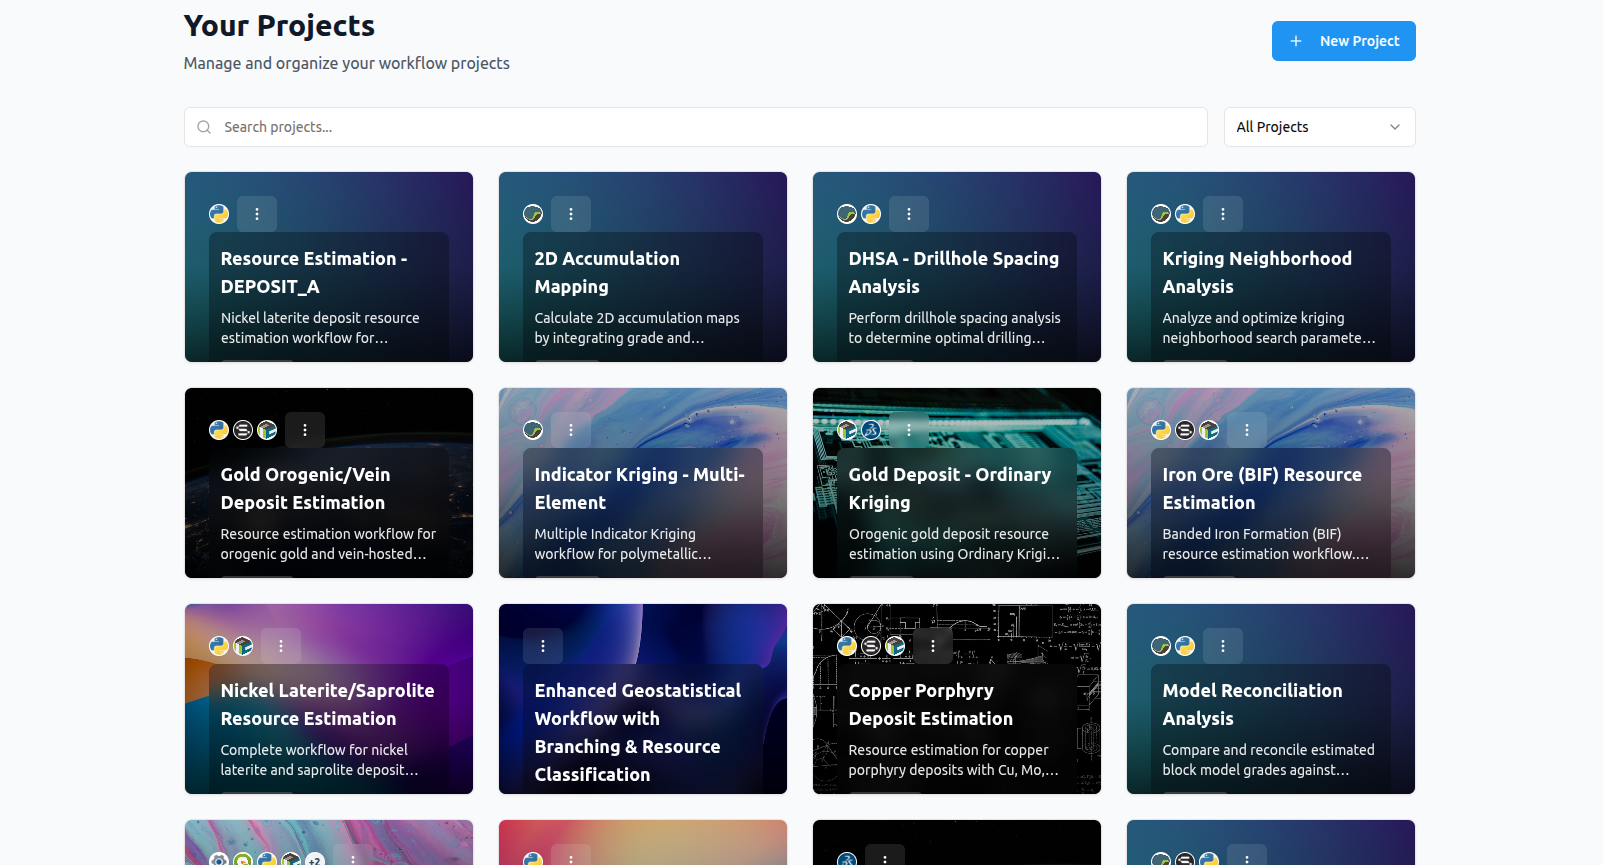Click stacked-lines icon on Copper Porphyry card
The image size is (1603, 865).
[x=871, y=646]
